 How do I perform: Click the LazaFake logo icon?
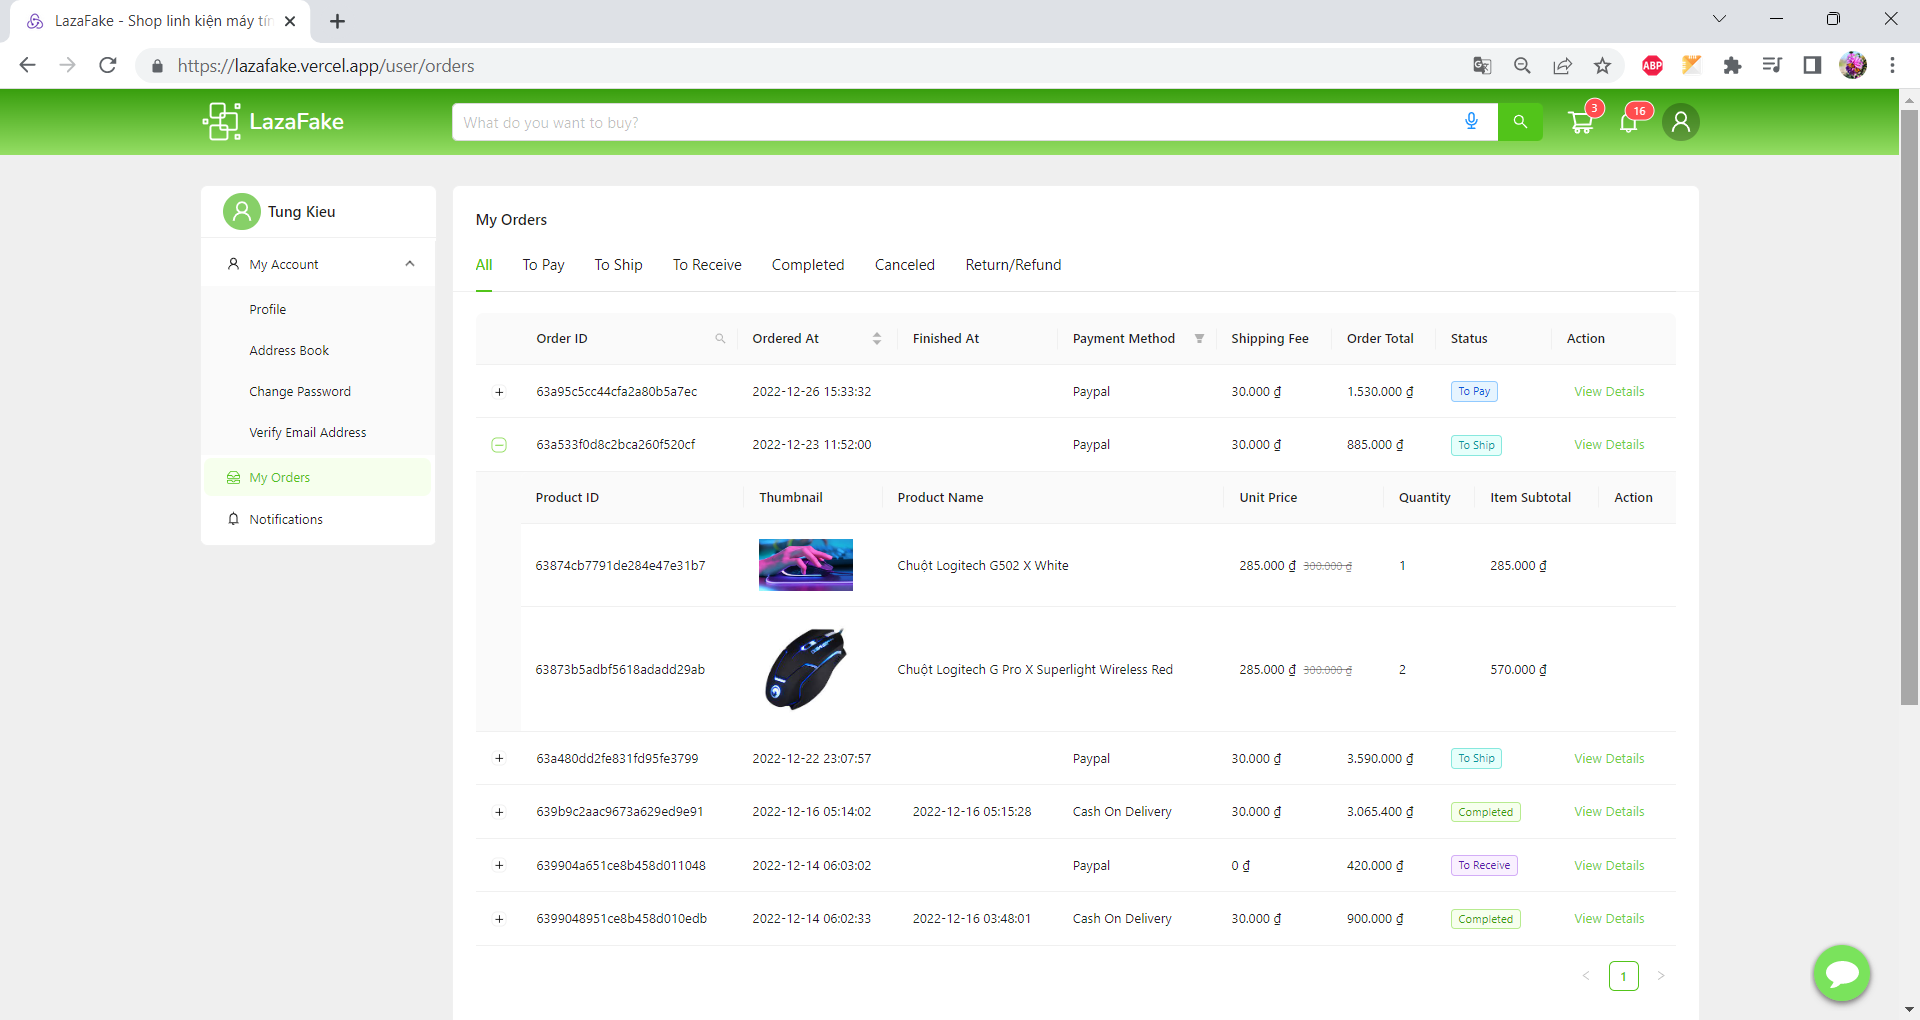[222, 122]
